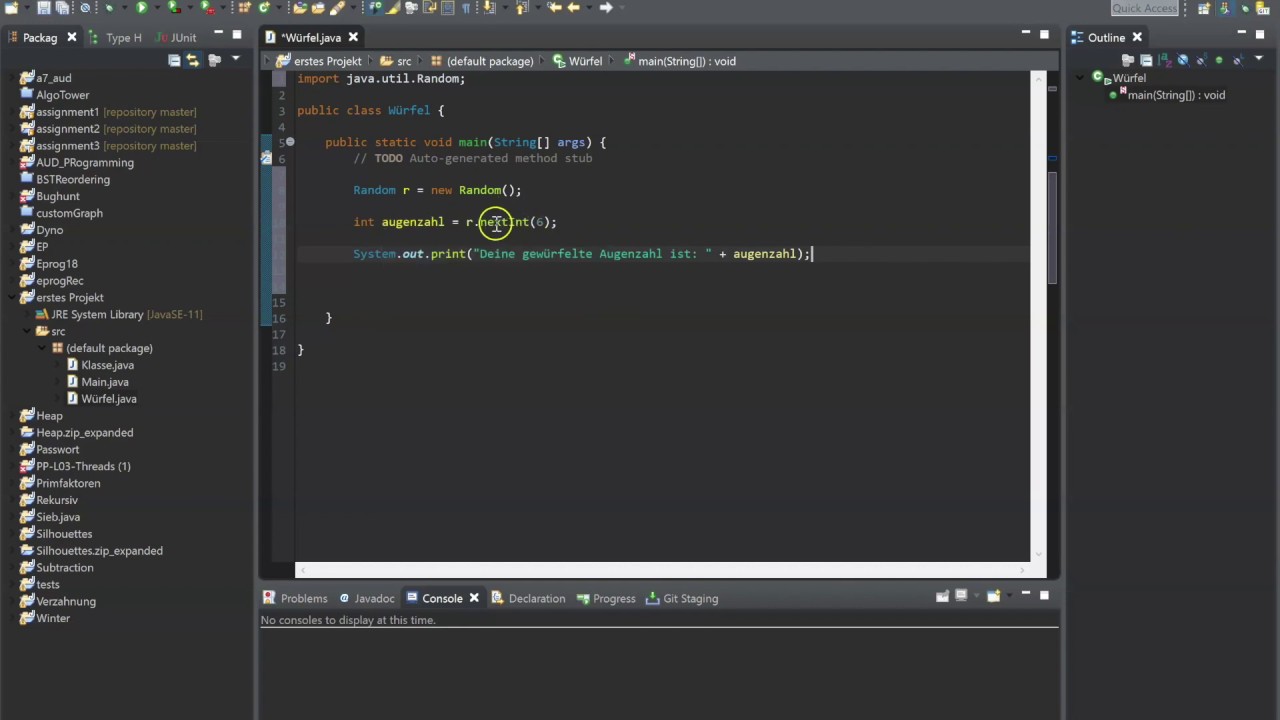Click the editor vertical scrollbar thumb
Viewport: 1280px width, 720px height.
pos(1052,227)
